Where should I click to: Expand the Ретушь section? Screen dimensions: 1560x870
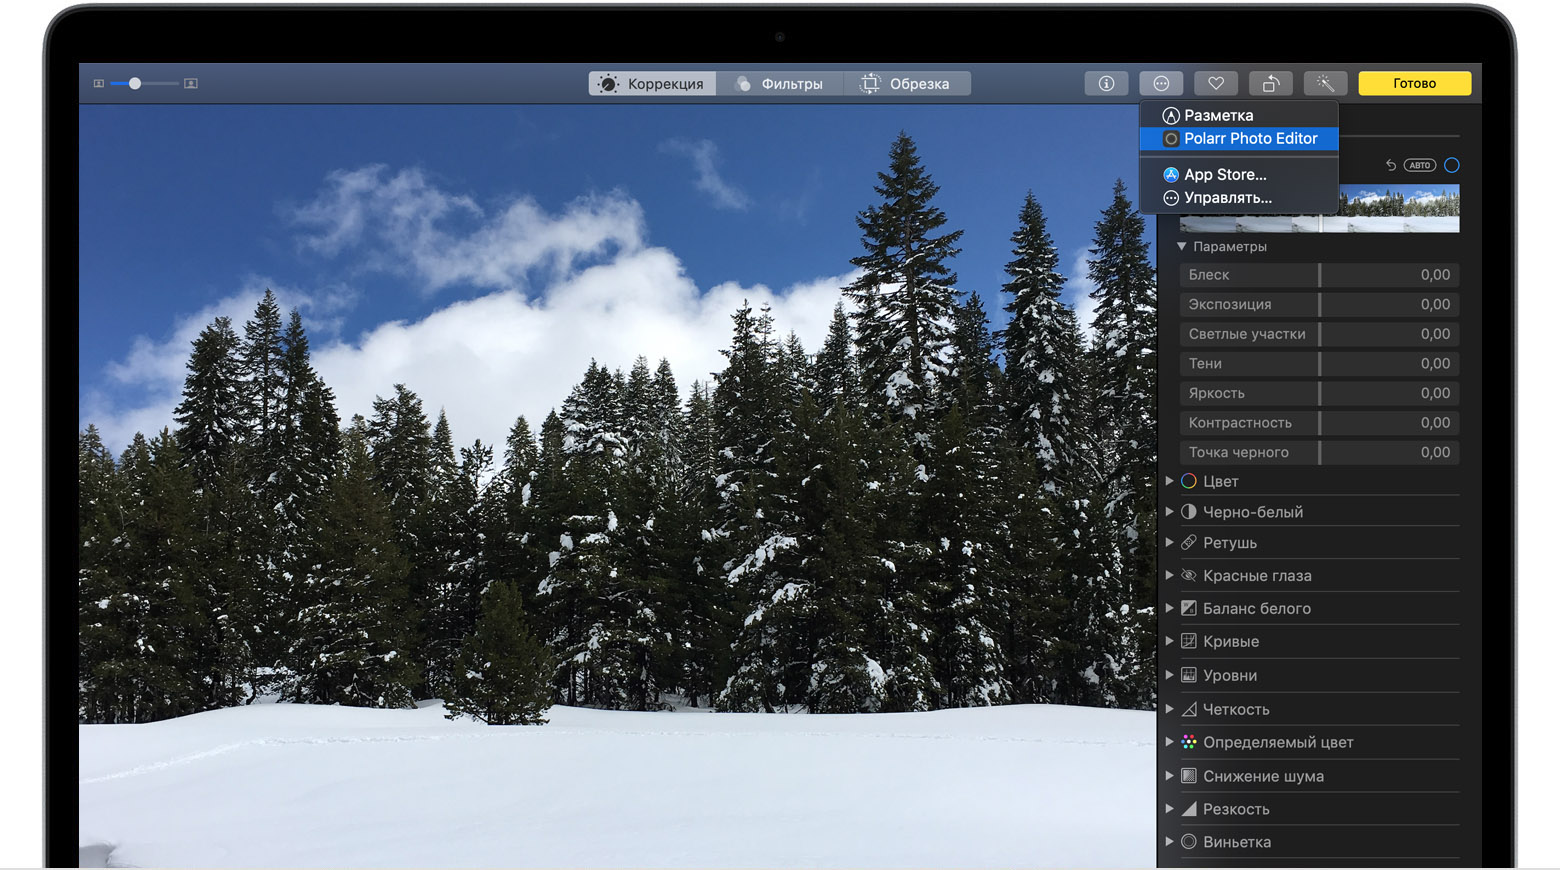point(1169,542)
